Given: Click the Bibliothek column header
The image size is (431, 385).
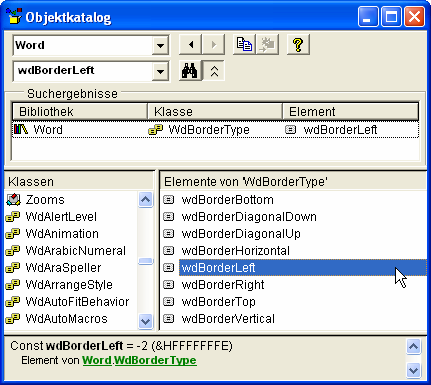Looking at the screenshot, I should point(80,112).
